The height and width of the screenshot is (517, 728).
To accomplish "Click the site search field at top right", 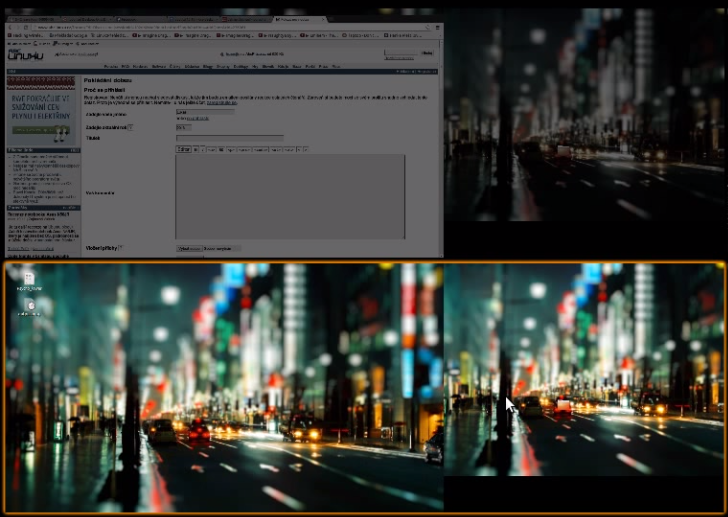I will (401, 53).
